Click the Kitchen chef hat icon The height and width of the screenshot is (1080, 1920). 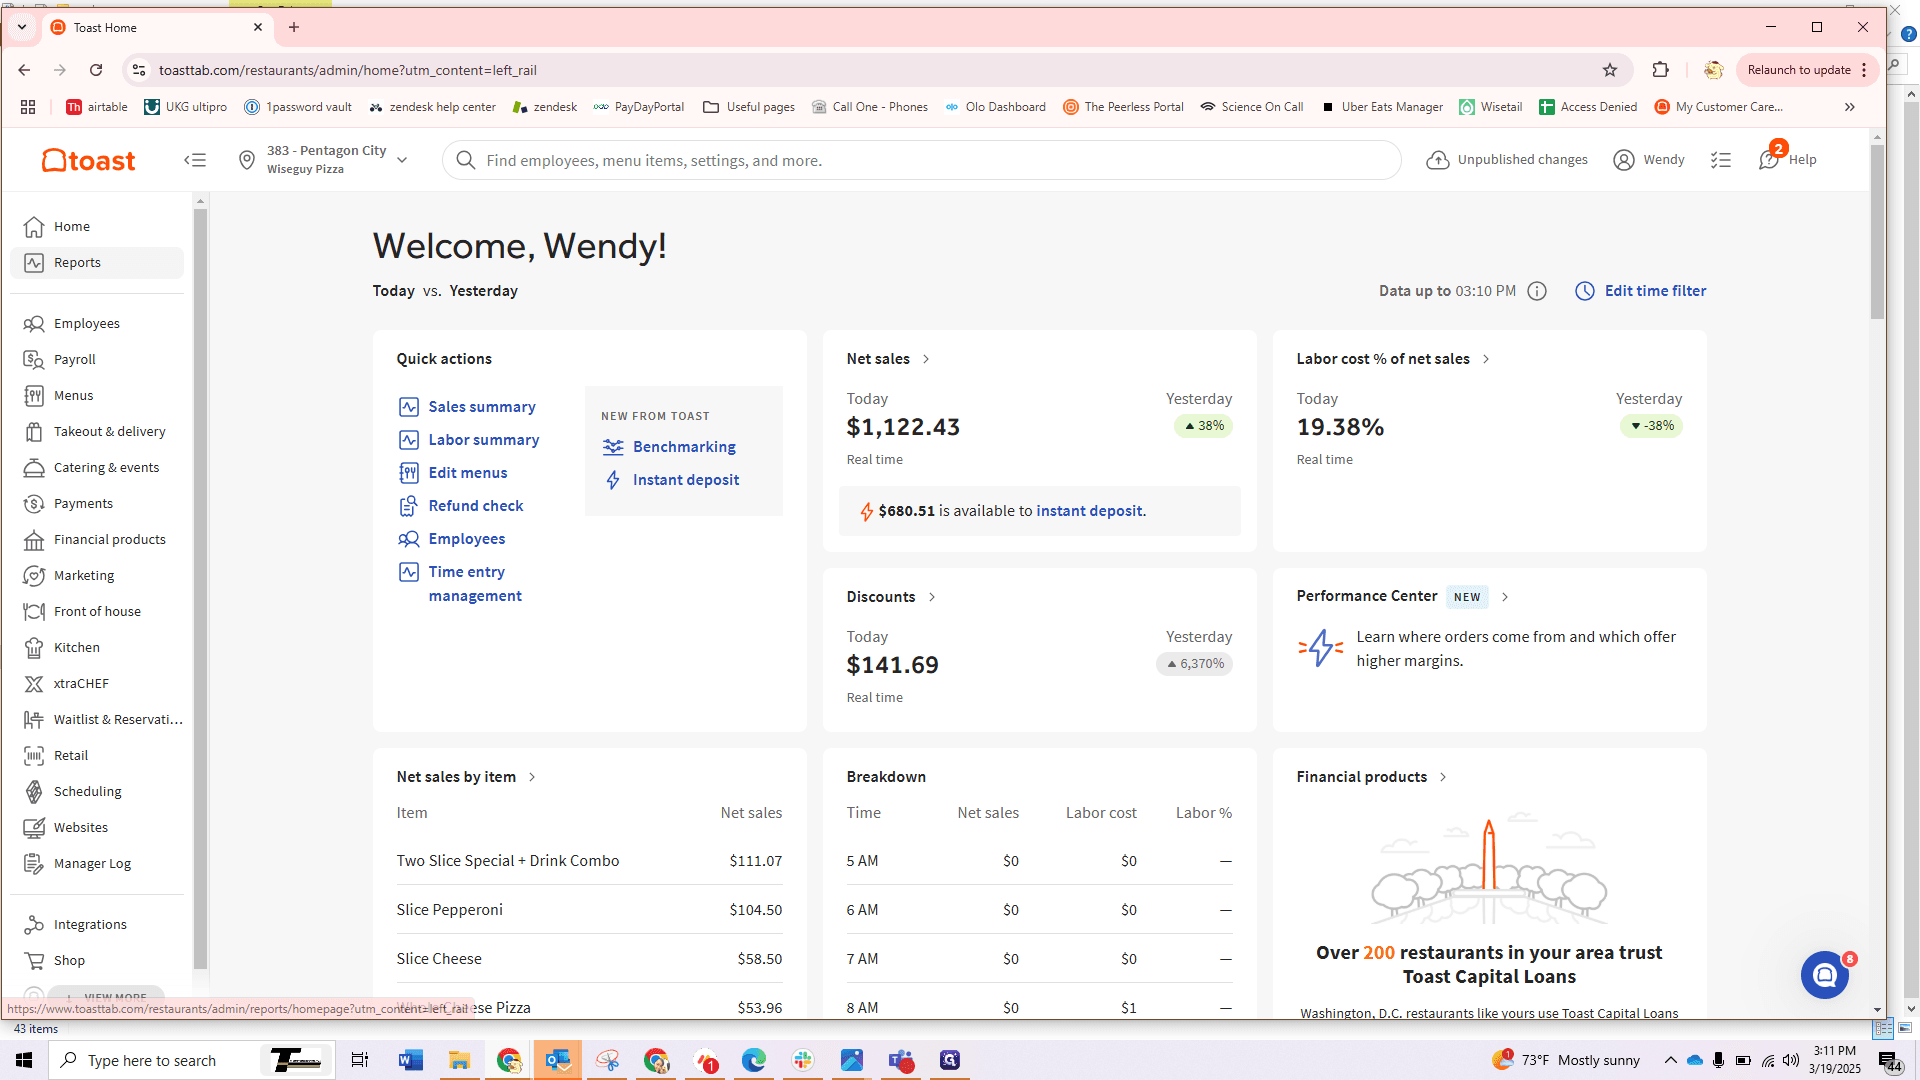(x=34, y=648)
